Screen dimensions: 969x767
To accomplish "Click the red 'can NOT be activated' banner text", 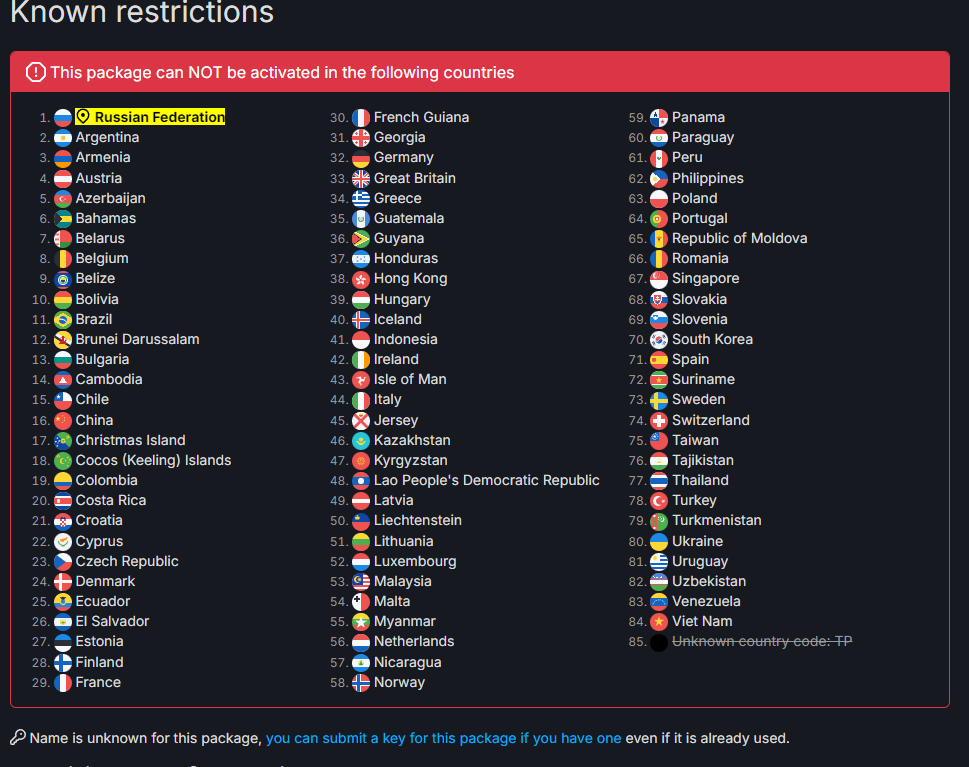I will pos(282,72).
